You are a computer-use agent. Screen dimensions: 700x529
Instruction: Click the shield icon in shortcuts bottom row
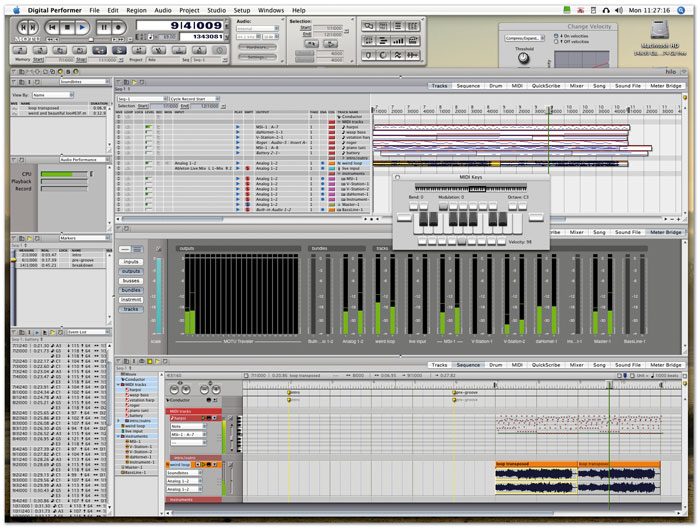[x=368, y=55]
